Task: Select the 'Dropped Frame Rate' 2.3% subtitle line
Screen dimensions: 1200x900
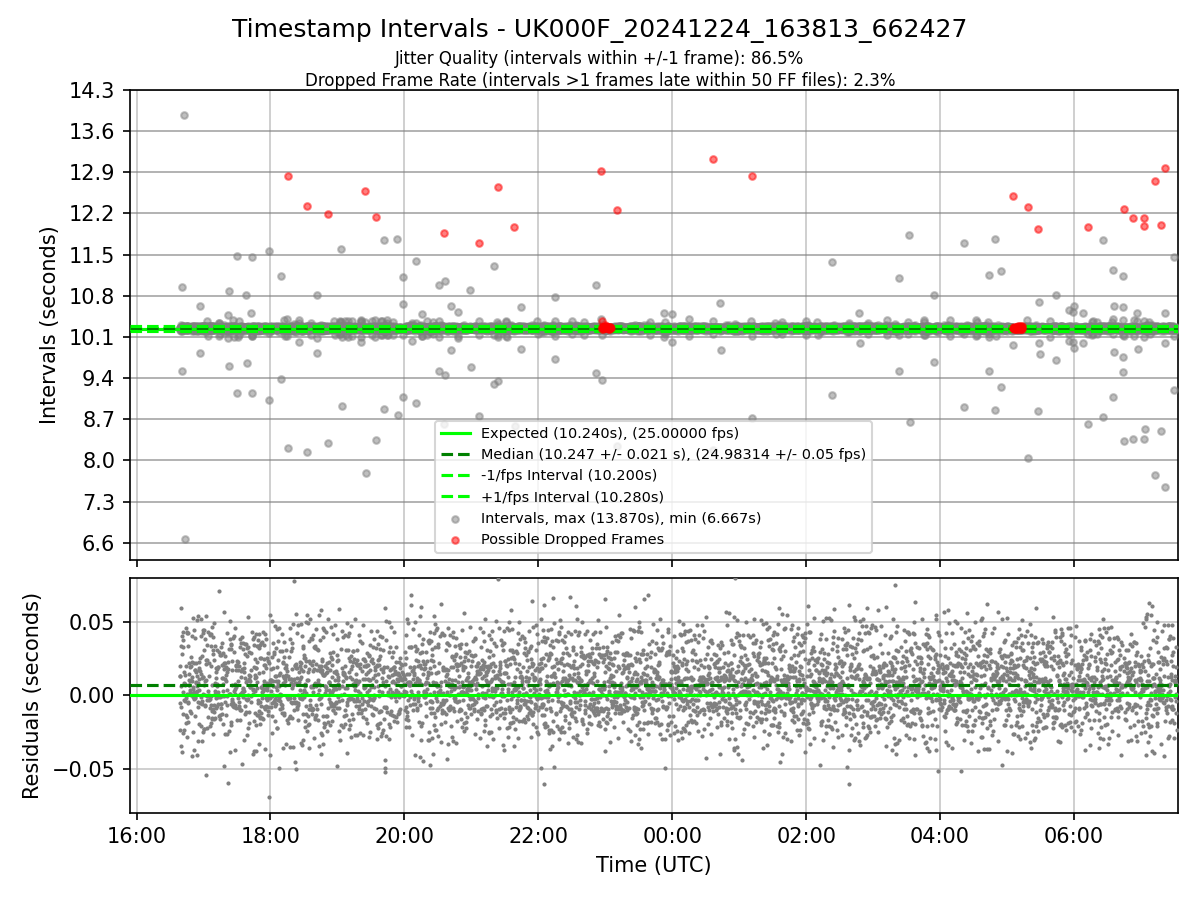Action: tap(599, 79)
